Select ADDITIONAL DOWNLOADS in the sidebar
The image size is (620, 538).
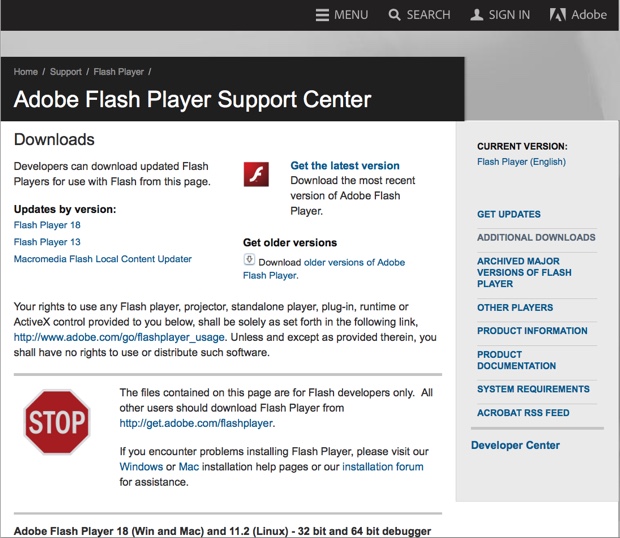[536, 238]
